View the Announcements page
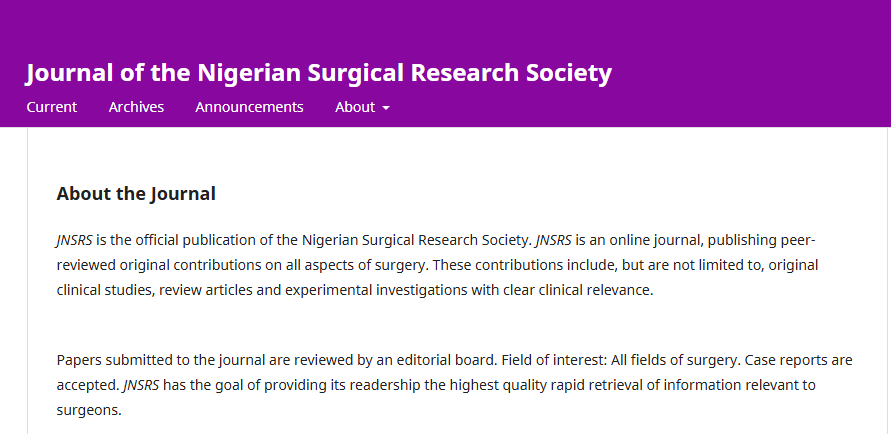 249,107
